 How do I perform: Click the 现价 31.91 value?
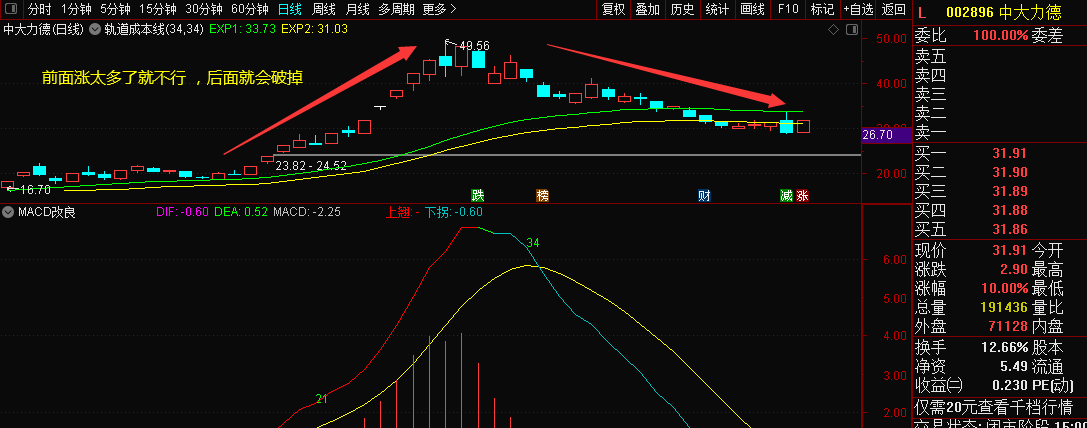1008,250
